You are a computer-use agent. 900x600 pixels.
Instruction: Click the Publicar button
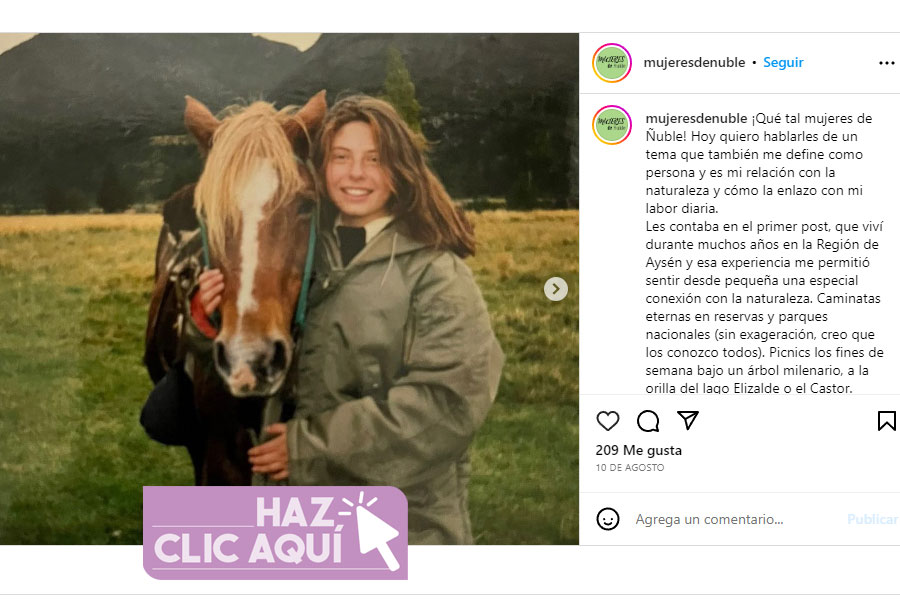(872, 519)
